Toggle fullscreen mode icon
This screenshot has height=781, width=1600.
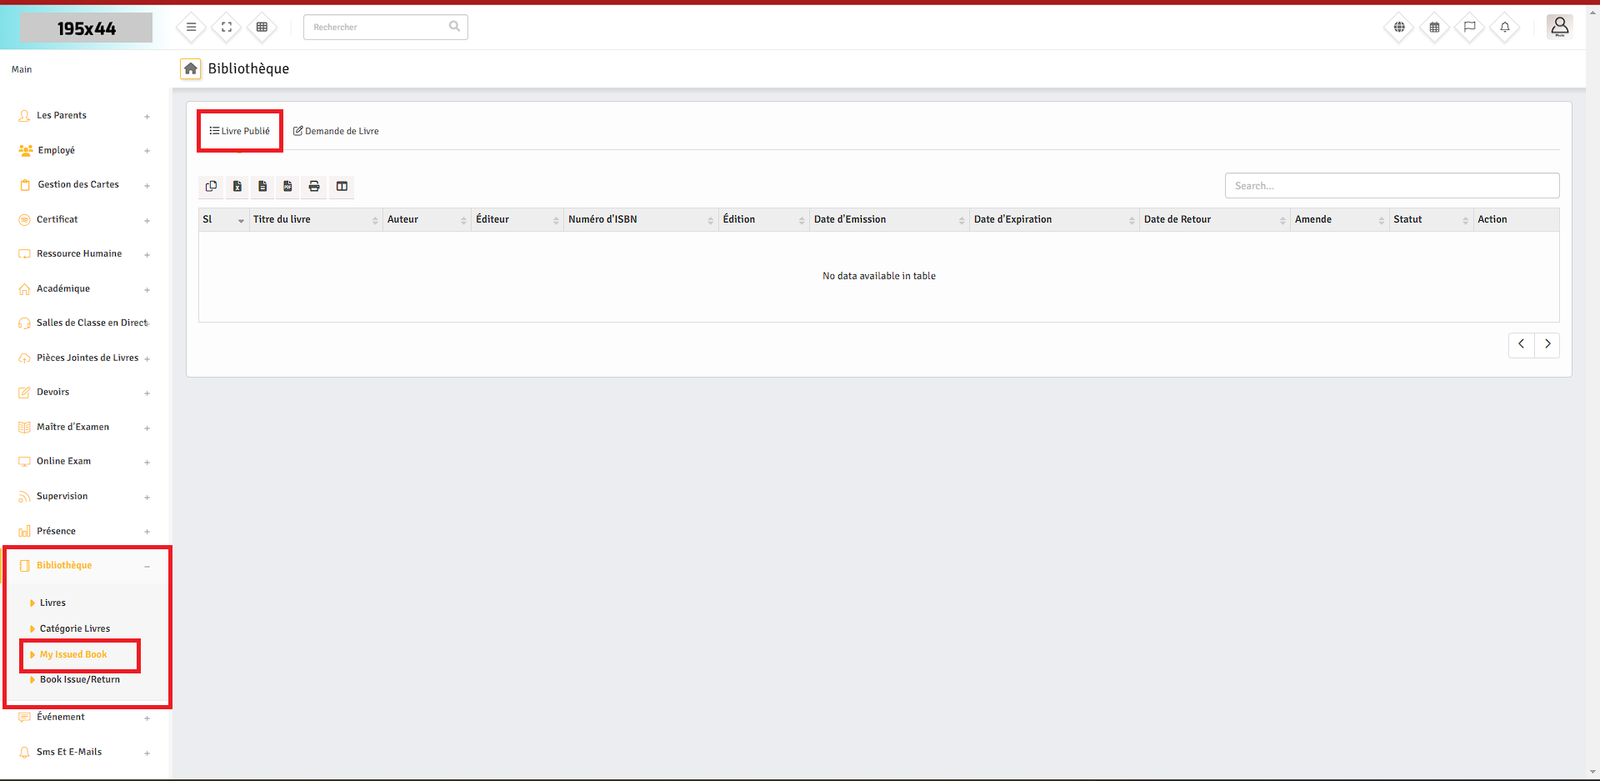tap(226, 27)
